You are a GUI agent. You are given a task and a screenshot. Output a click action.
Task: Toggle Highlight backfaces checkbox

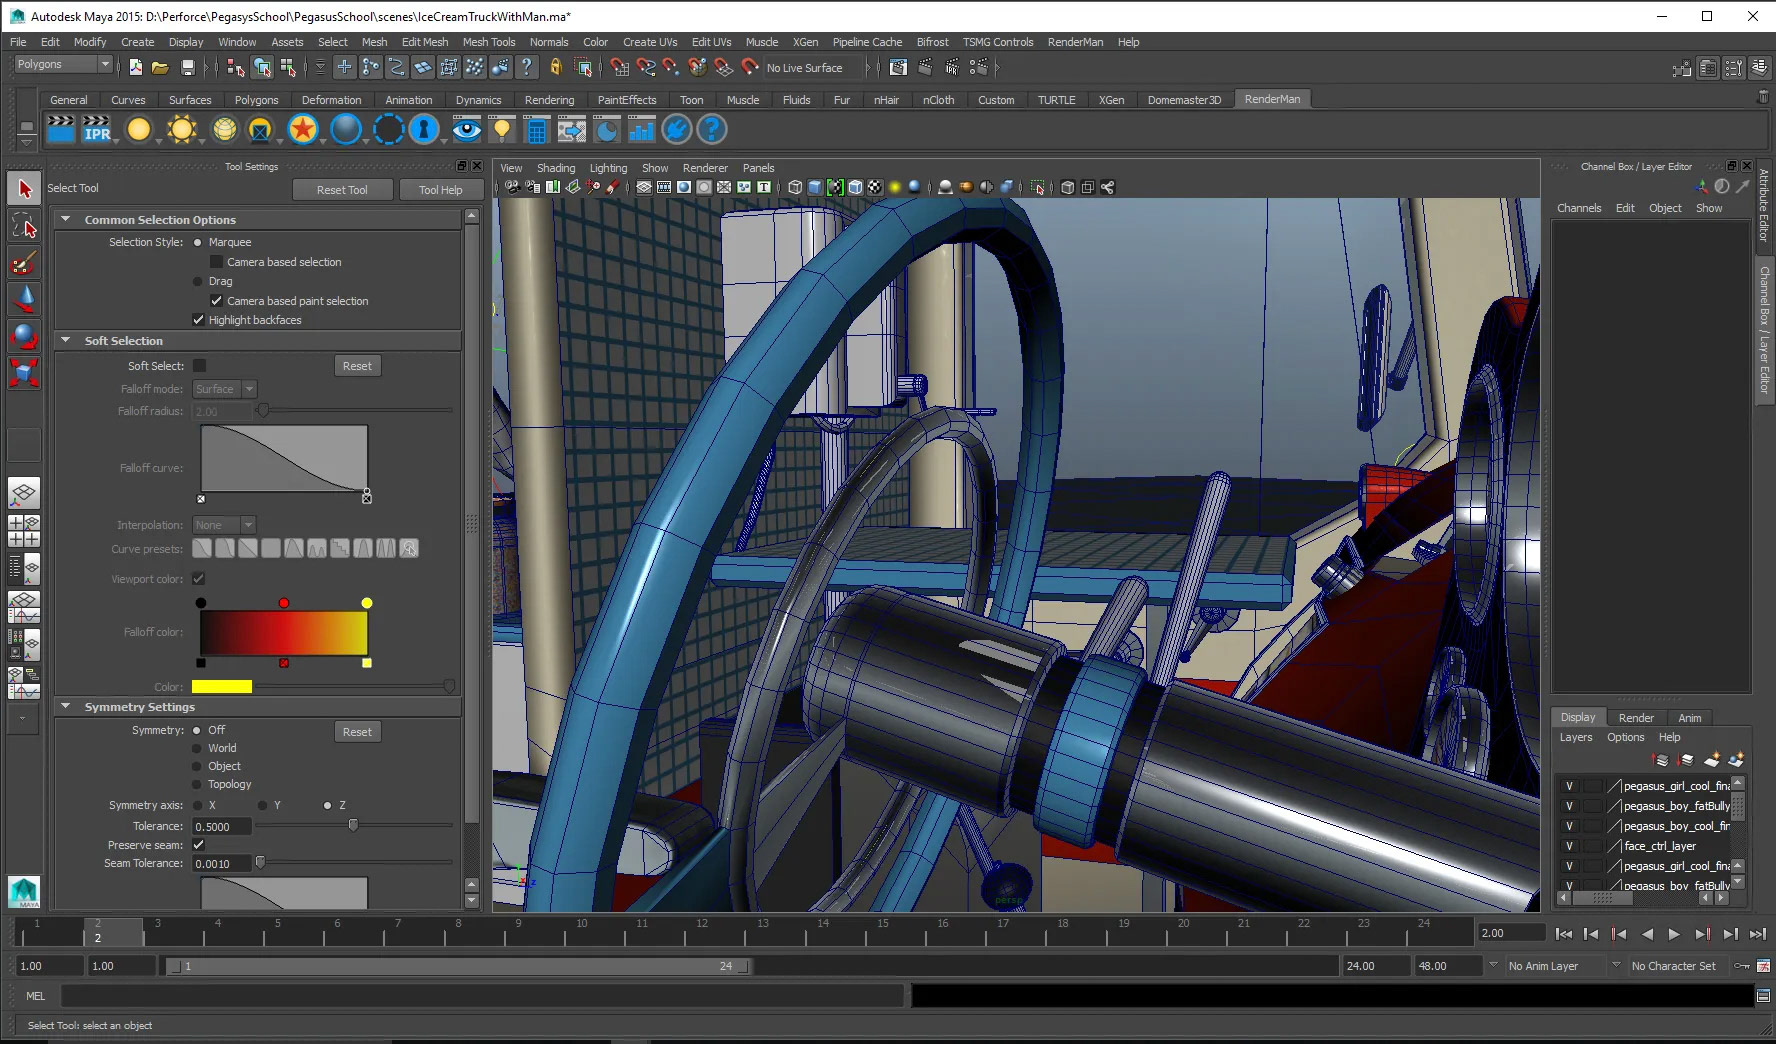click(x=198, y=320)
